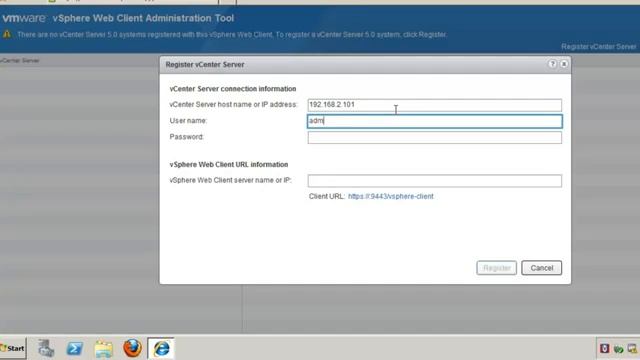Image resolution: width=640 pixels, height=360 pixels.
Task: Open the Windows Start menu
Action: pos(13,348)
